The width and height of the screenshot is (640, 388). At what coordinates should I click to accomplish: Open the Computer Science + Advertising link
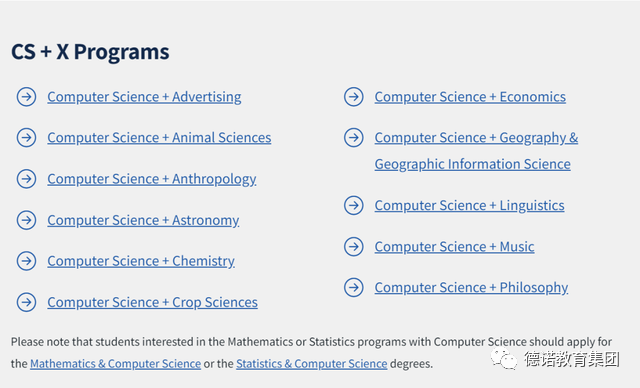(144, 97)
